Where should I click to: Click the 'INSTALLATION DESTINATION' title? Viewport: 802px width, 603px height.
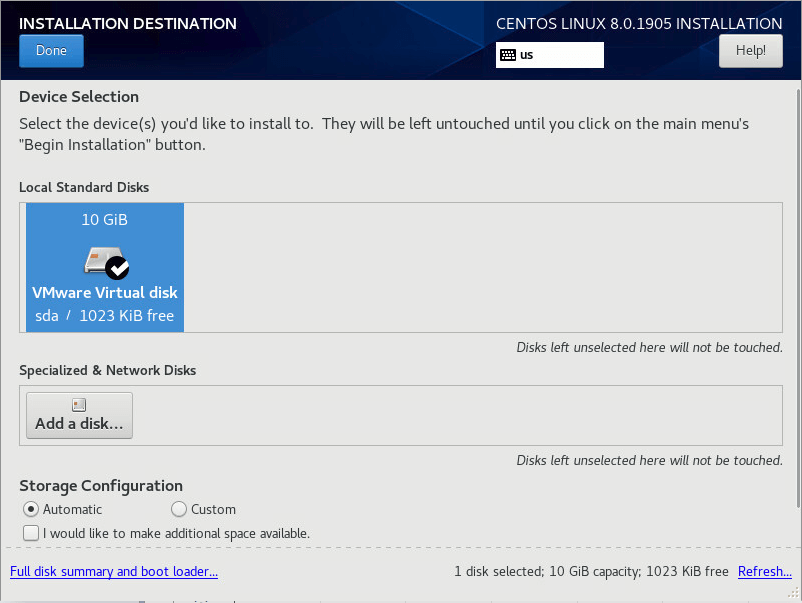click(128, 24)
